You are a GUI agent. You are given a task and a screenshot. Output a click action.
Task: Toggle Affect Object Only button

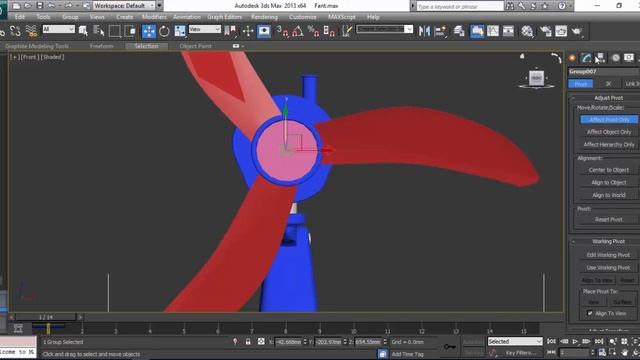tap(609, 132)
